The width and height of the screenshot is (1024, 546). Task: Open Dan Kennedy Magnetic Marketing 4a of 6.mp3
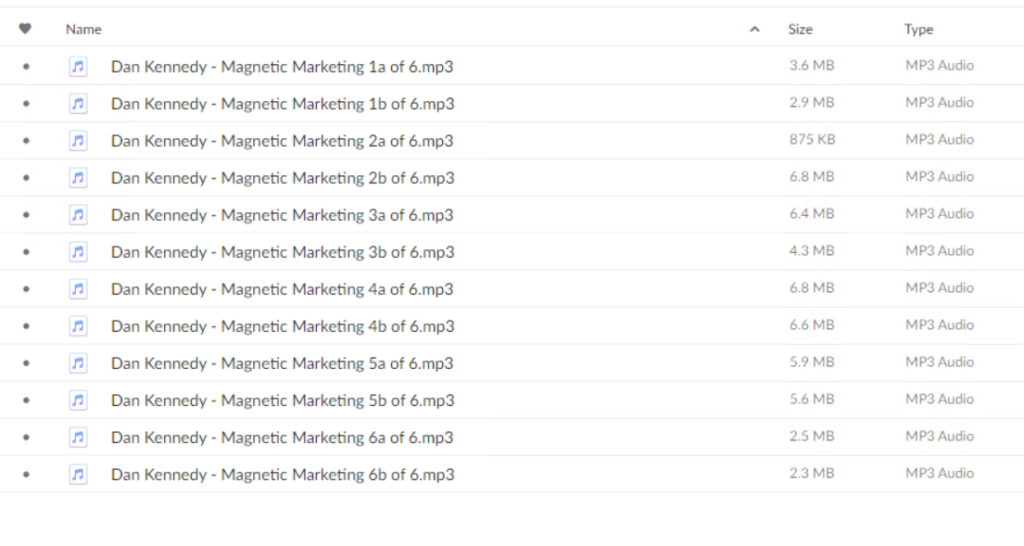(x=282, y=289)
